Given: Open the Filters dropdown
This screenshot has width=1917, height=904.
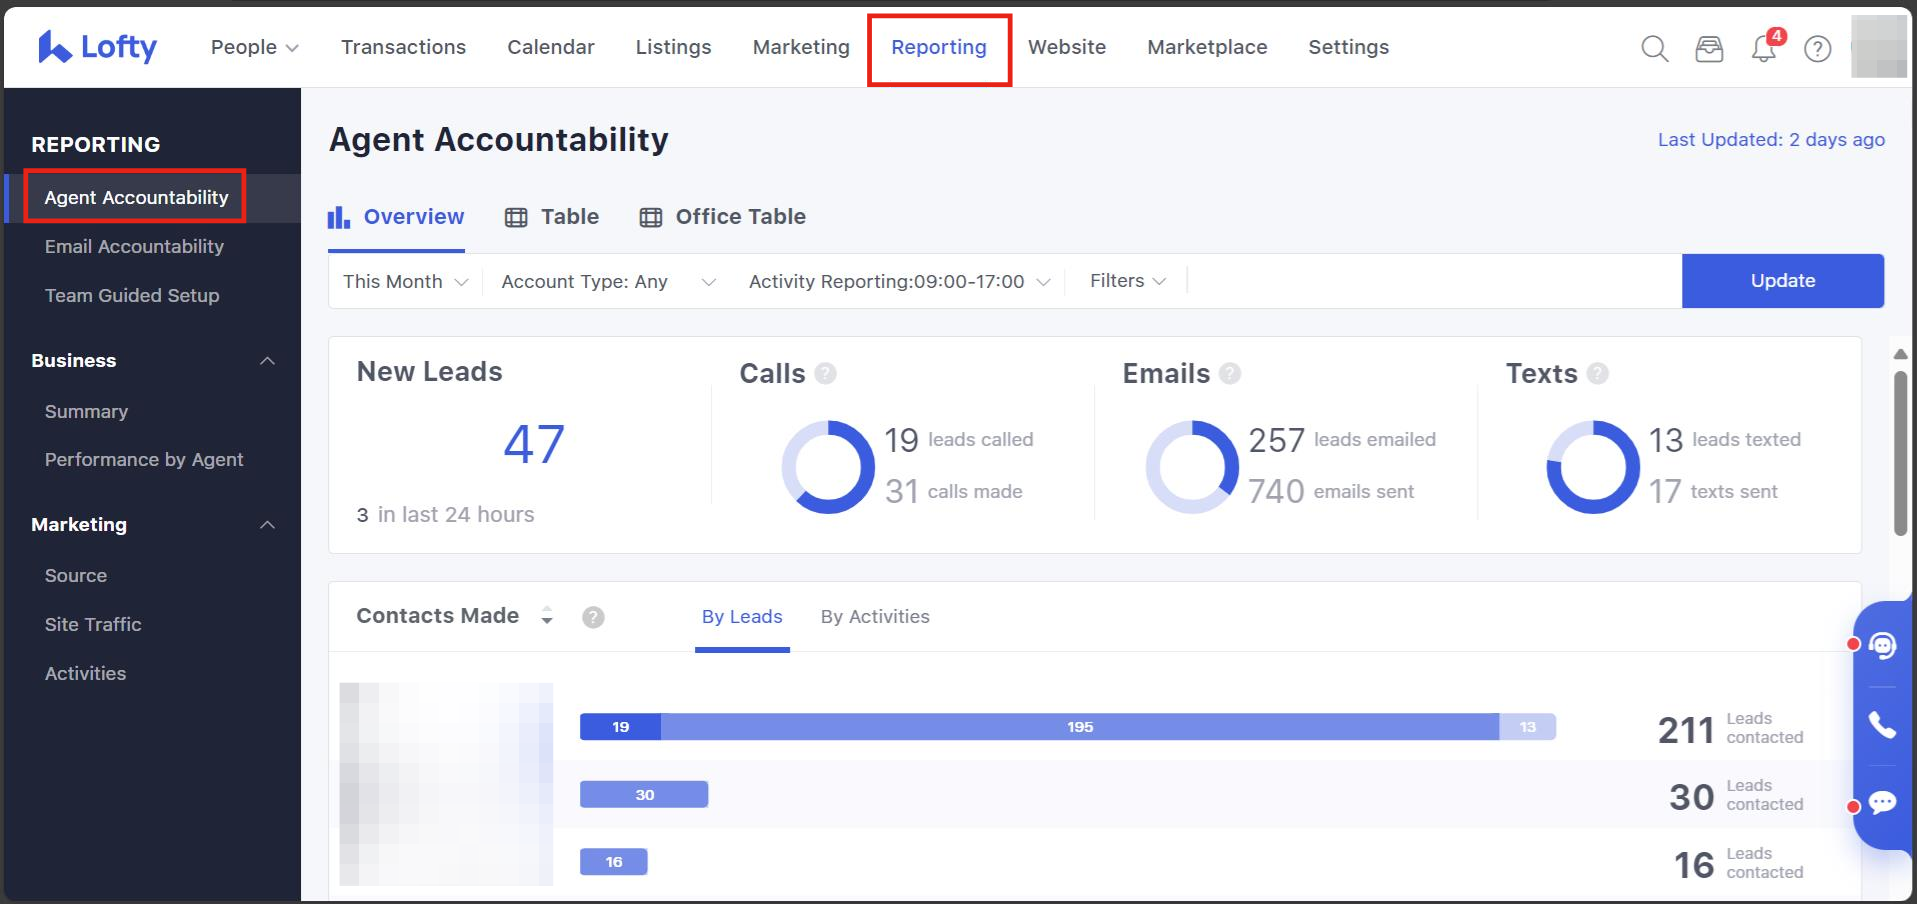Looking at the screenshot, I should point(1127,281).
